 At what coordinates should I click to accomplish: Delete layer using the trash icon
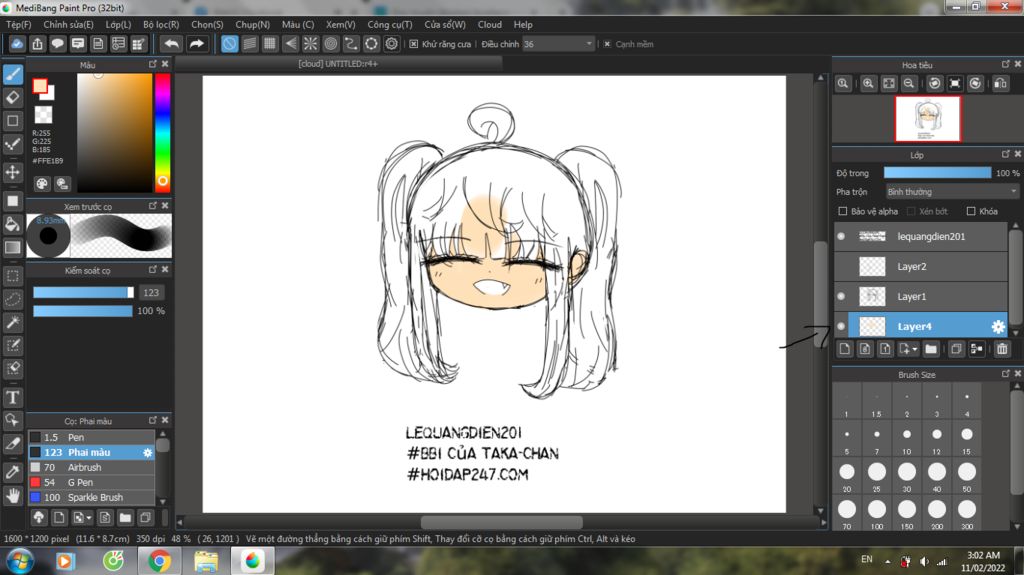tap(1002, 349)
